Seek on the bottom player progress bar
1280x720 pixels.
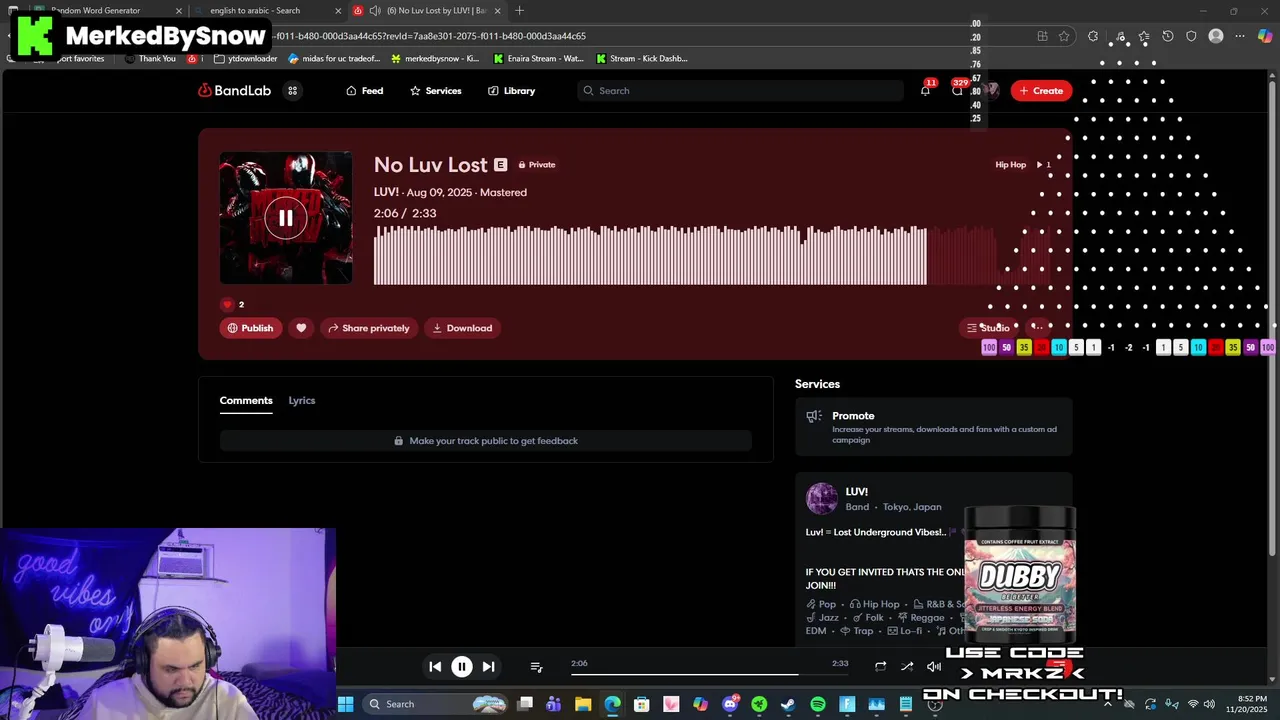709,674
